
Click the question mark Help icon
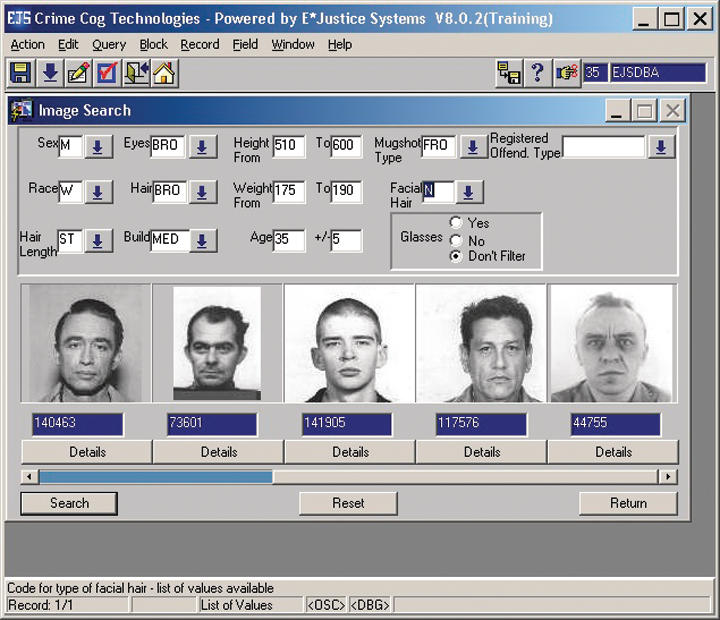(537, 73)
